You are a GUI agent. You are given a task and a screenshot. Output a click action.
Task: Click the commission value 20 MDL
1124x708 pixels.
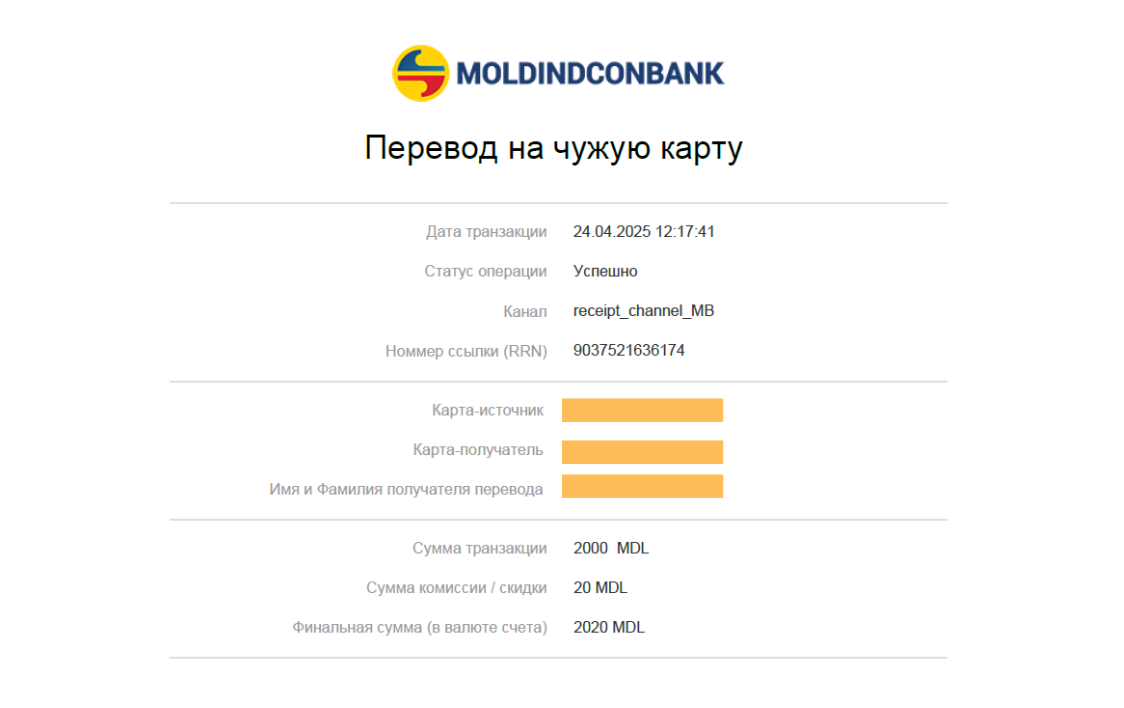[x=600, y=588]
